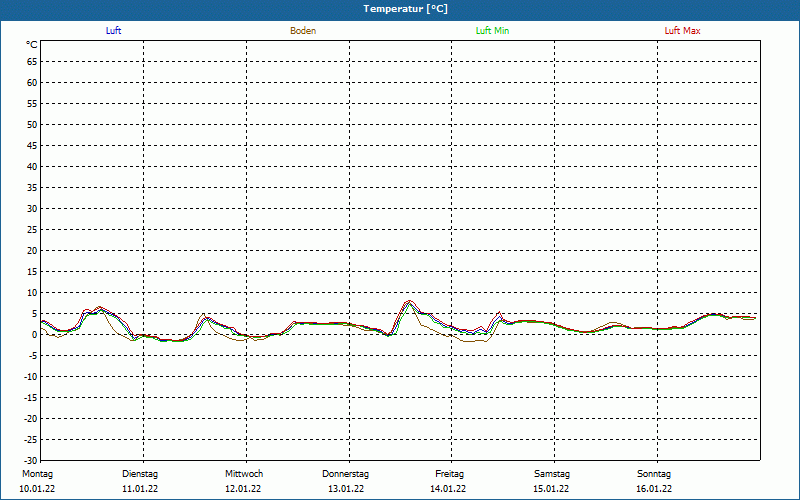Screen dimensions: 800x500
Task: Click the -15 value on y-axis
Action: coord(31,397)
